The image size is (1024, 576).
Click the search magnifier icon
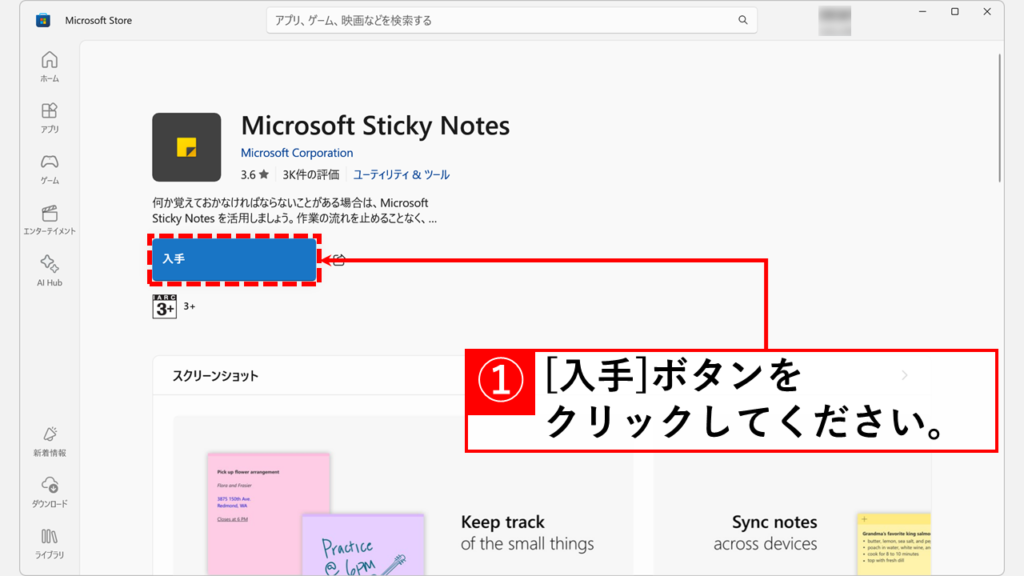coord(743,20)
